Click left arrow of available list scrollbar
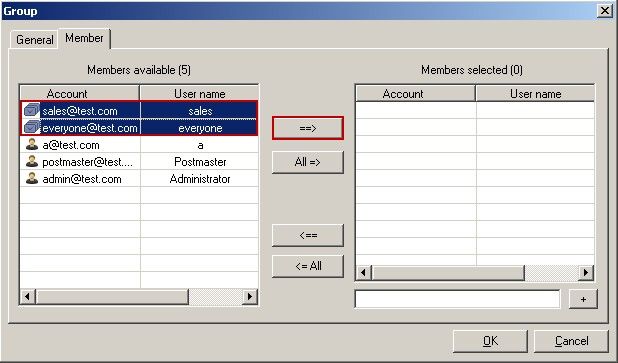 [28, 296]
